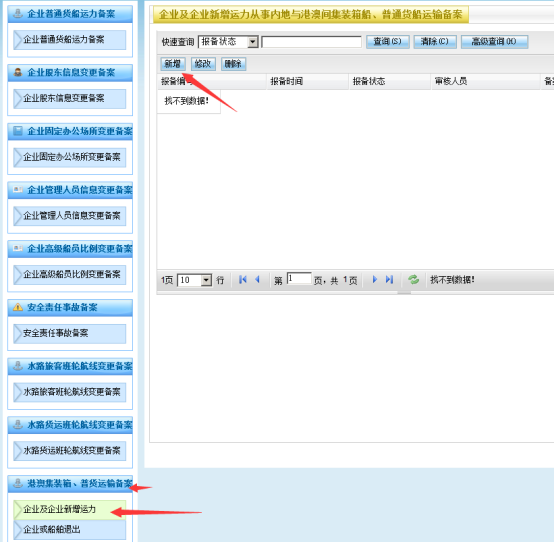The height and width of the screenshot is (542, 555).
Task: Click the ship icon beside 企业普通货船运力备案 header
Action: [x=17, y=13]
